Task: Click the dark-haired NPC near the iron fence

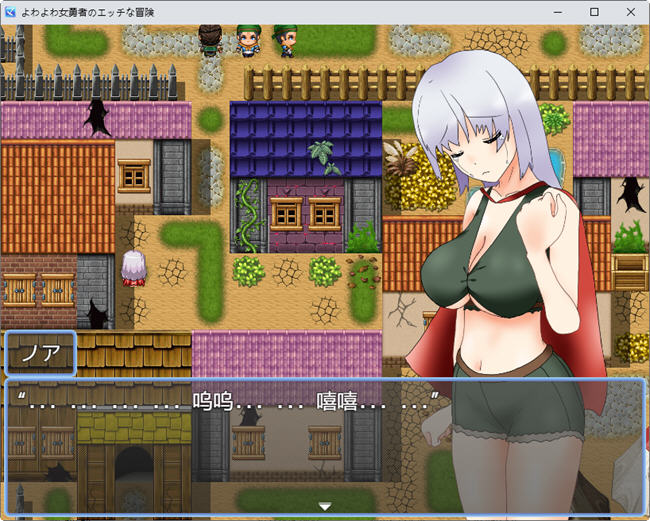Action: [210, 40]
